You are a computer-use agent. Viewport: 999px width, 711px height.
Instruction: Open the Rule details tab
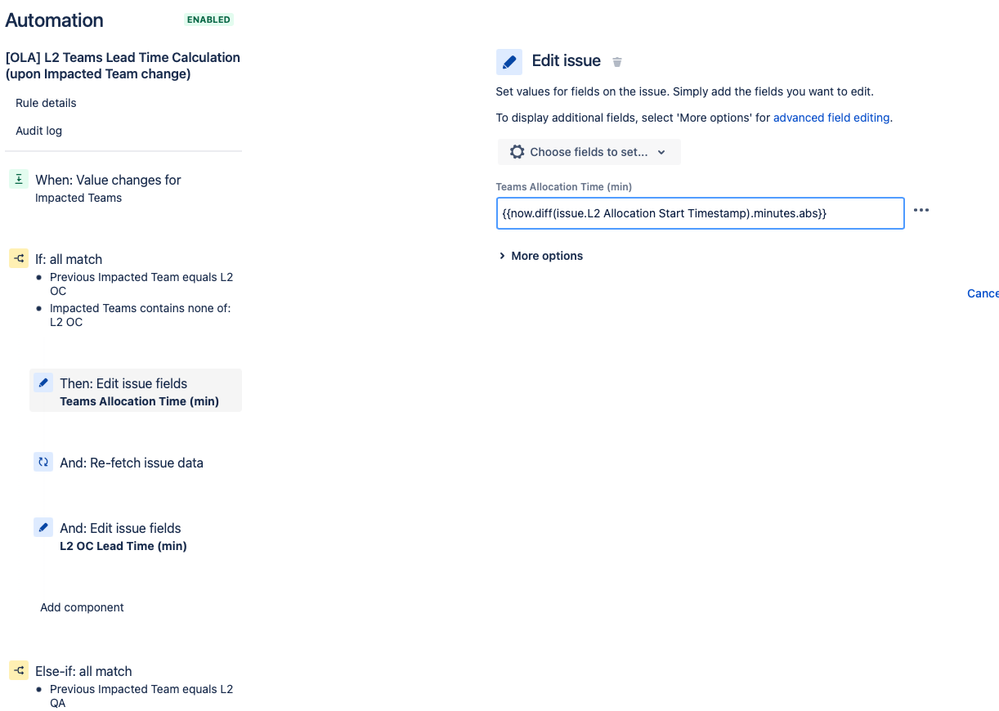pyautogui.click(x=45, y=102)
